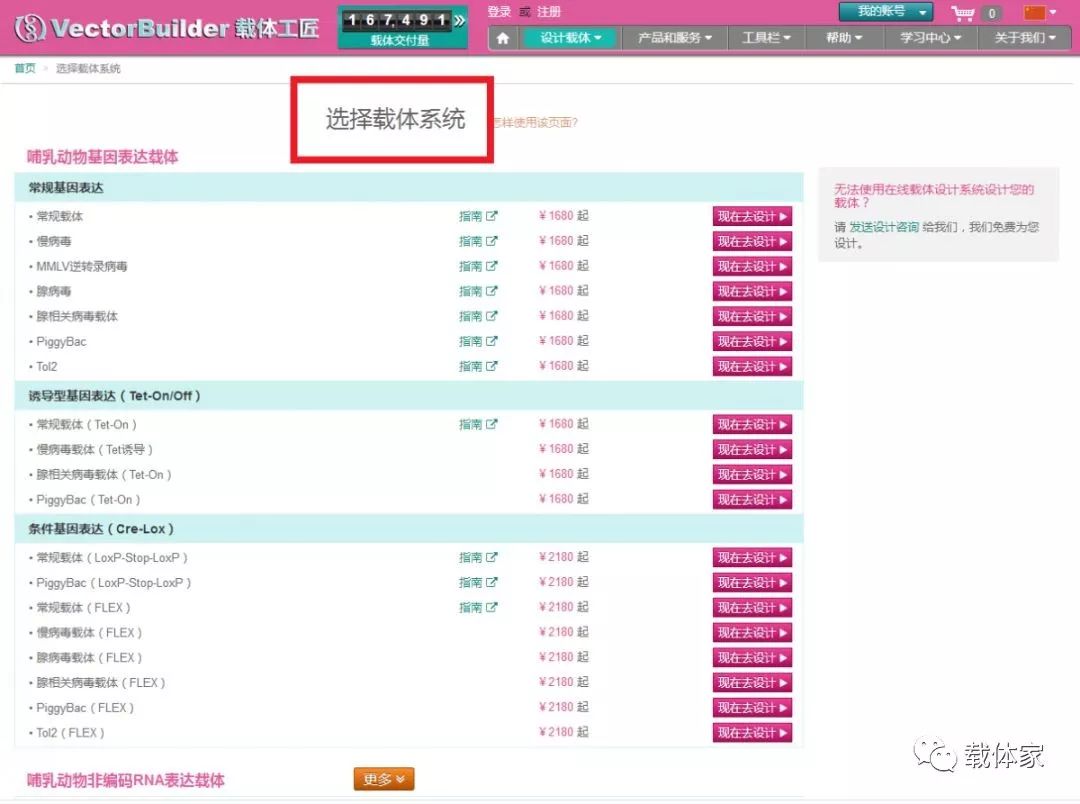The height and width of the screenshot is (804, 1080).
Task: Open the 指南 guide for PiggyBac
Action: (x=477, y=341)
